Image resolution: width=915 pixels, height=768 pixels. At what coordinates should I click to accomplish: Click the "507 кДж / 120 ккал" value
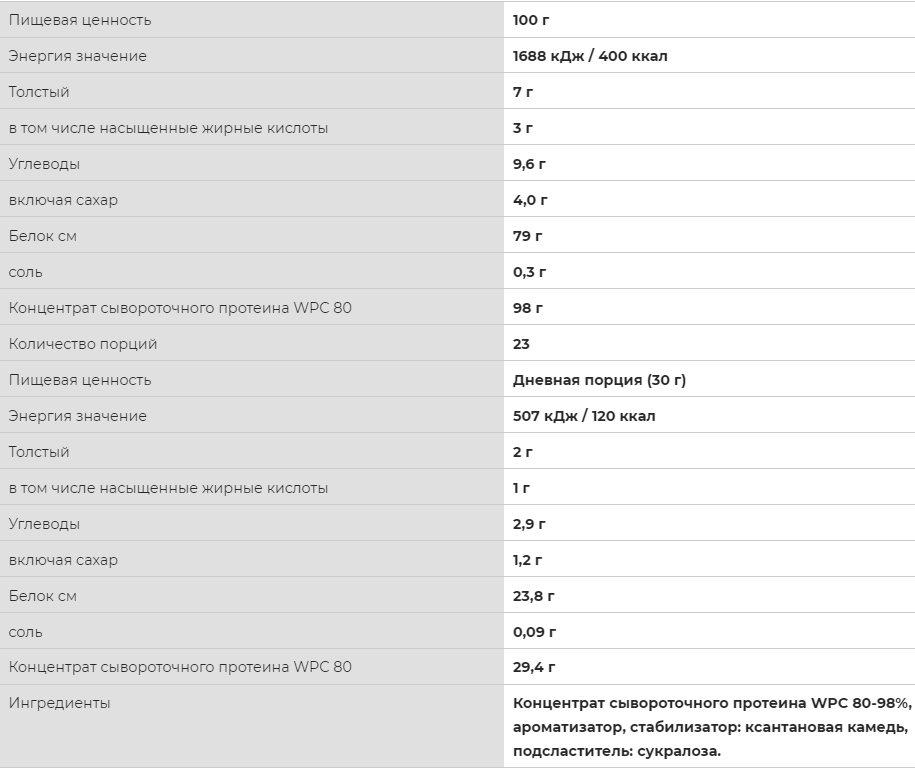point(584,416)
